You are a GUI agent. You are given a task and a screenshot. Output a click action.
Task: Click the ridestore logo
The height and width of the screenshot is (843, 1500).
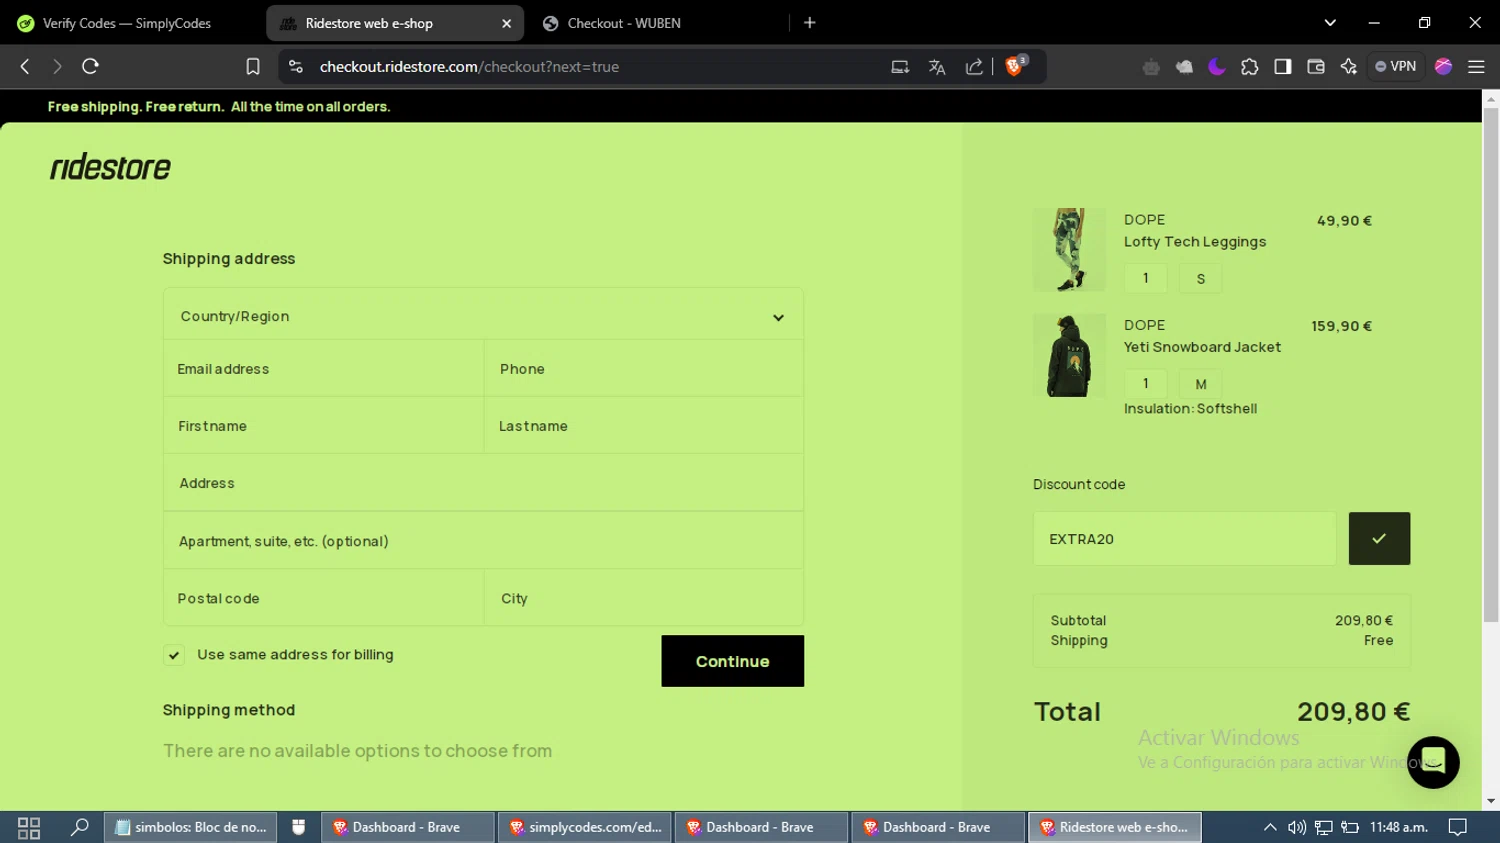tap(110, 167)
